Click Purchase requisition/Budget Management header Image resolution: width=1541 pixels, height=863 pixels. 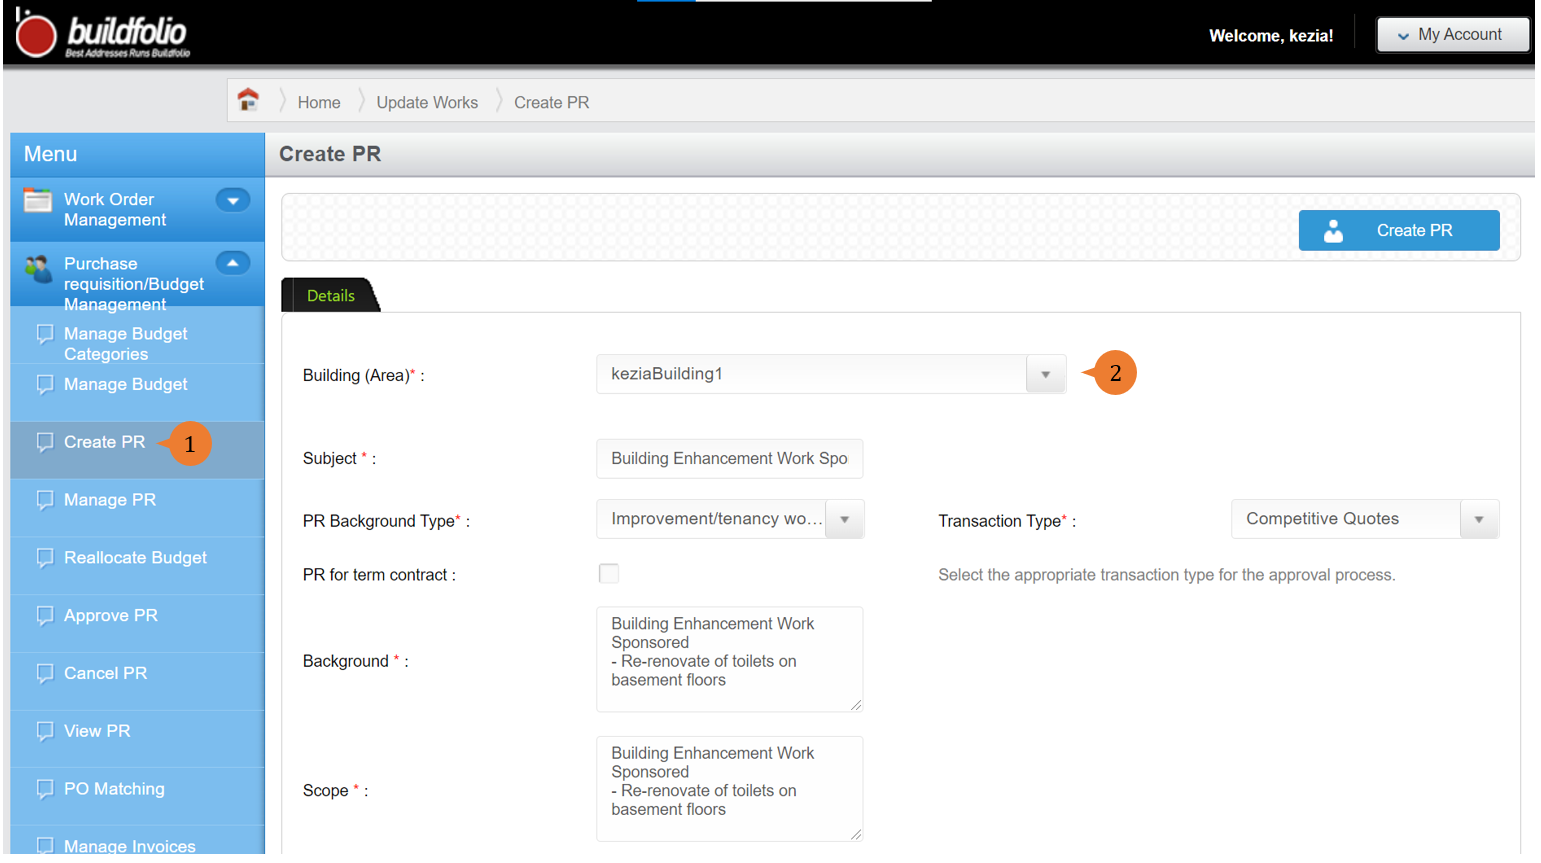coord(137,275)
